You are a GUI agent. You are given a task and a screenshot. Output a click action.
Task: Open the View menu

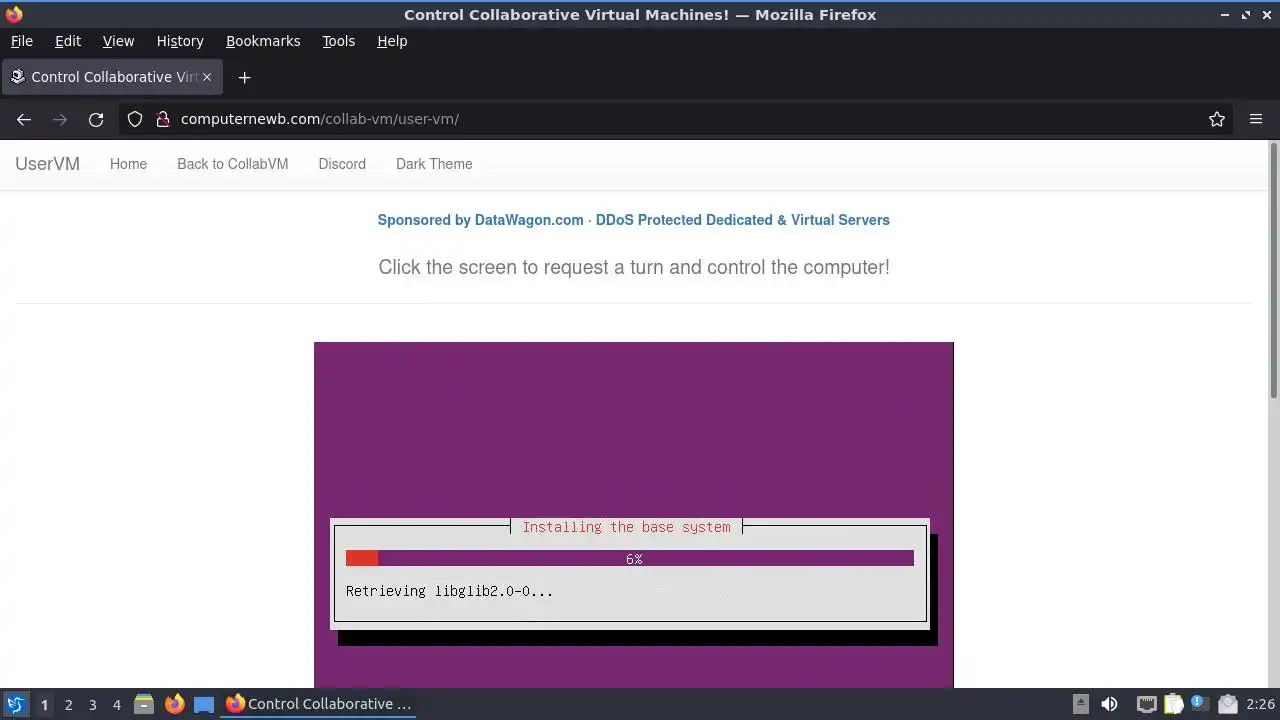tap(118, 41)
